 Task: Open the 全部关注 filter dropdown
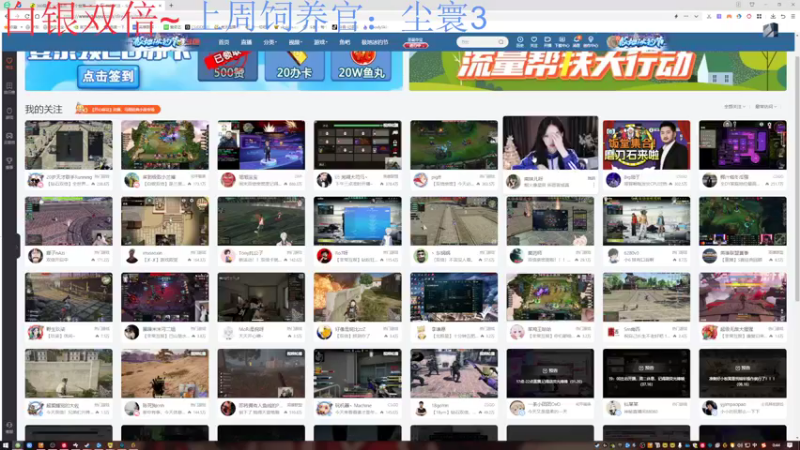coord(734,107)
